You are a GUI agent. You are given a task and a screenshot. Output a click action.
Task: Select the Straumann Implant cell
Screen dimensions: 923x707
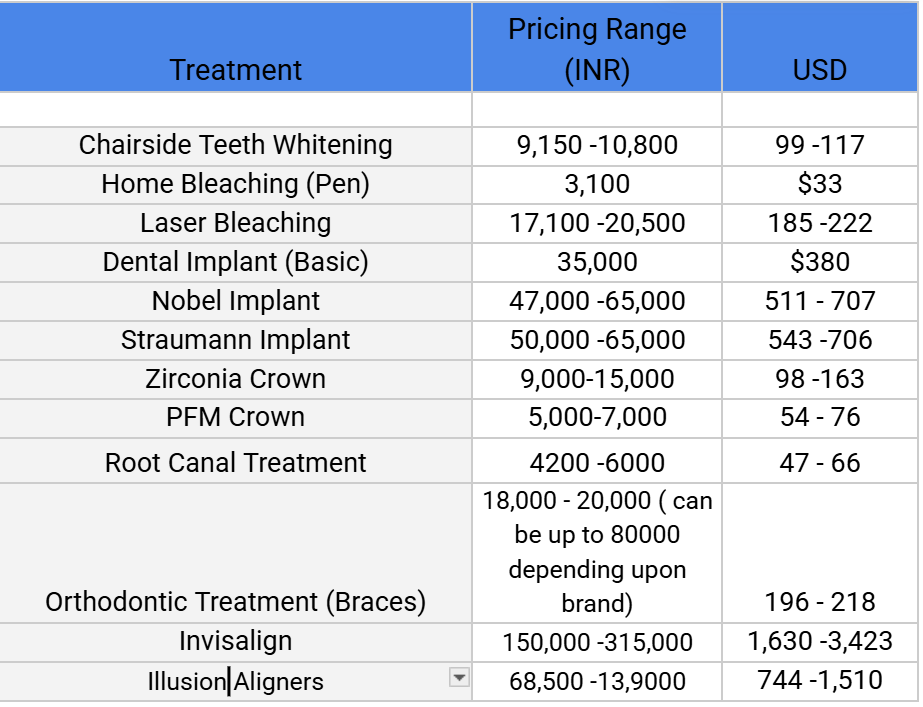(x=236, y=340)
